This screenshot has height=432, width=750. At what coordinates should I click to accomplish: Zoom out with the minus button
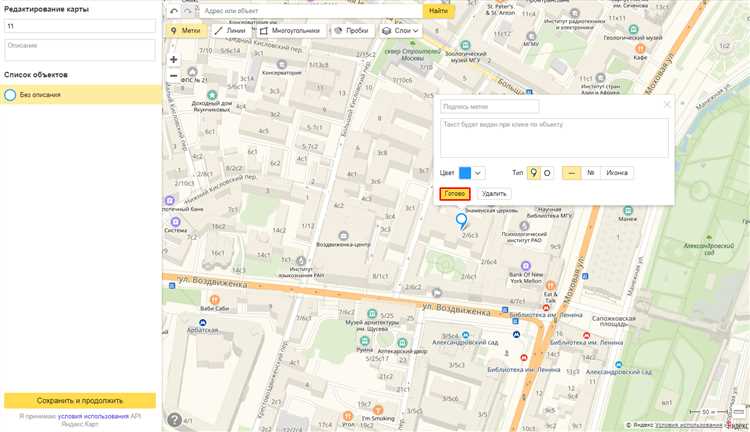pyautogui.click(x=174, y=76)
